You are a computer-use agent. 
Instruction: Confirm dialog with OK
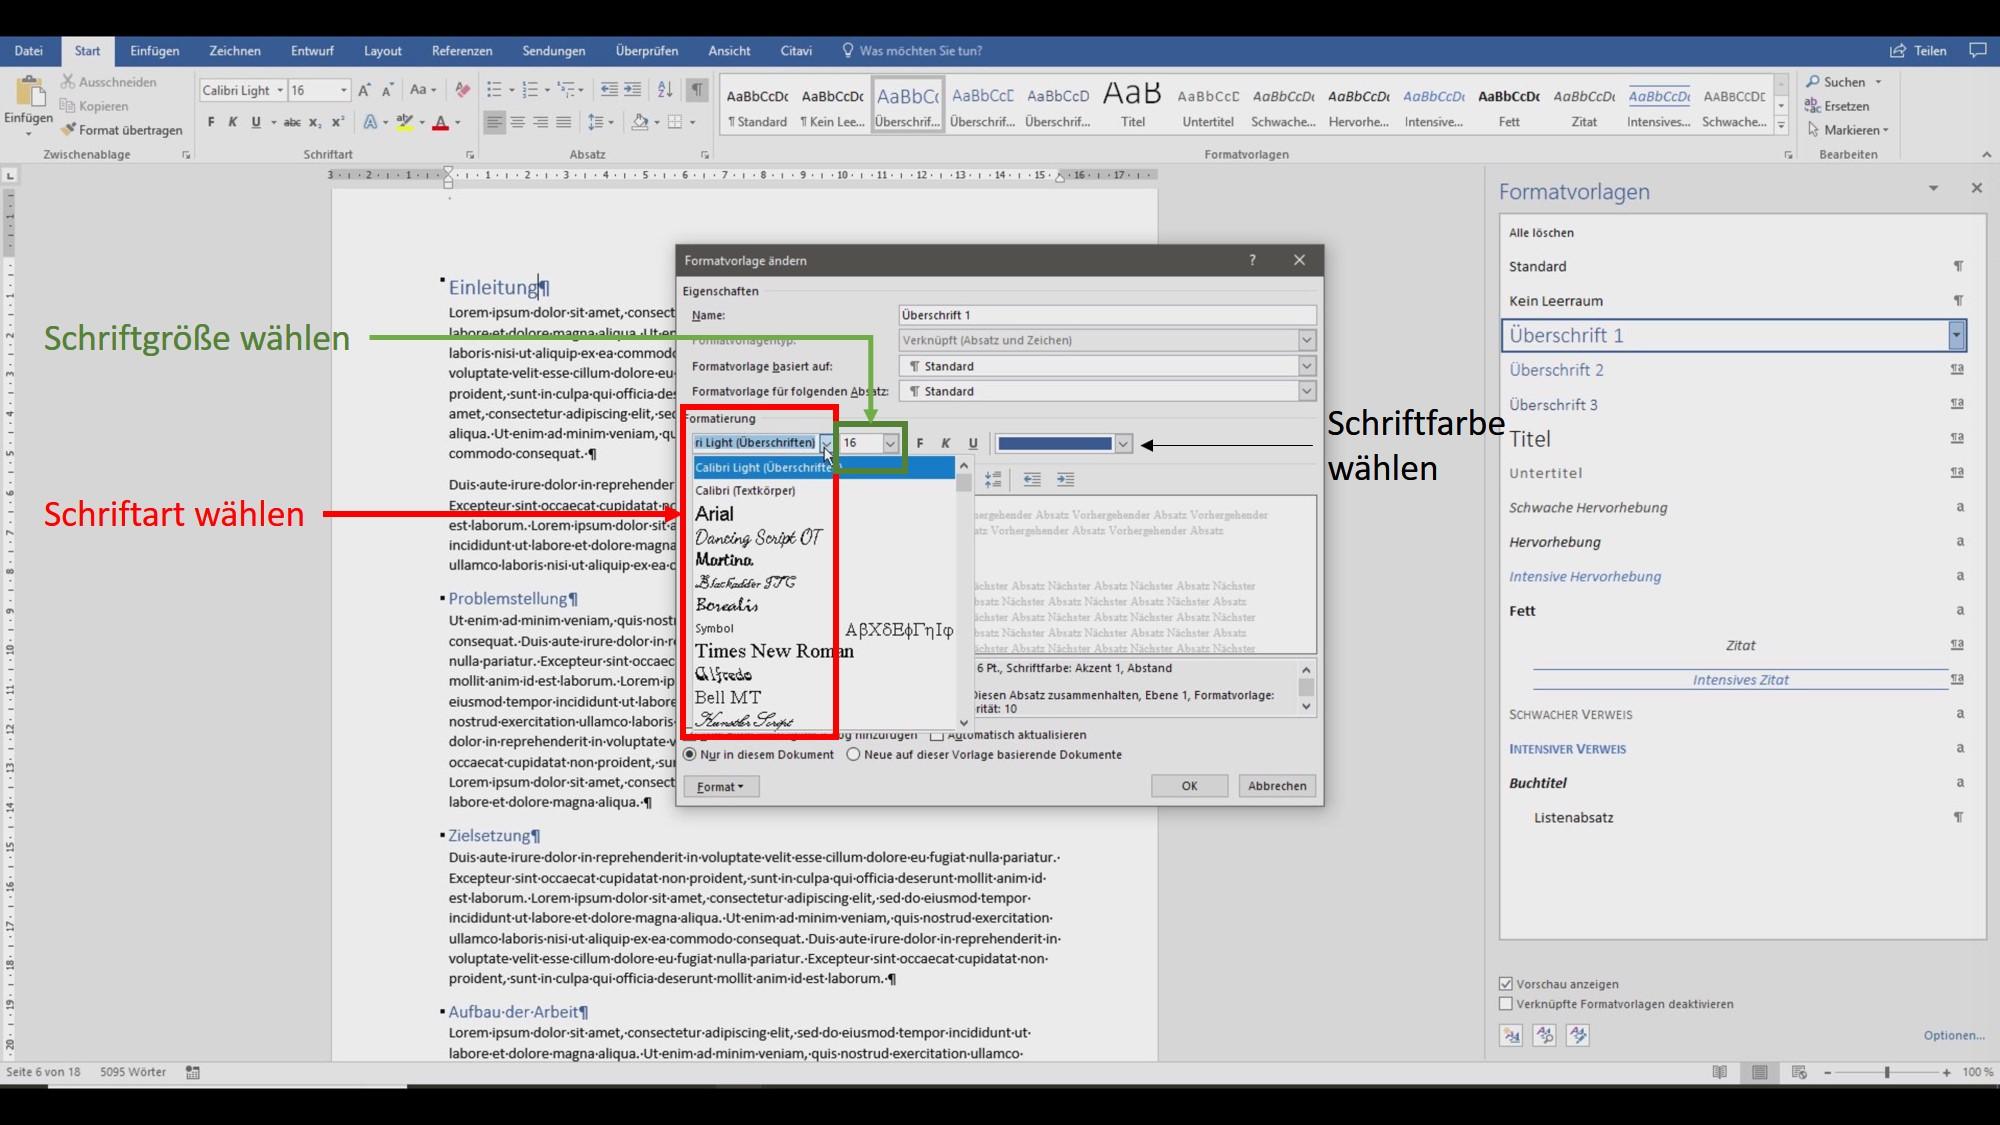(x=1189, y=786)
